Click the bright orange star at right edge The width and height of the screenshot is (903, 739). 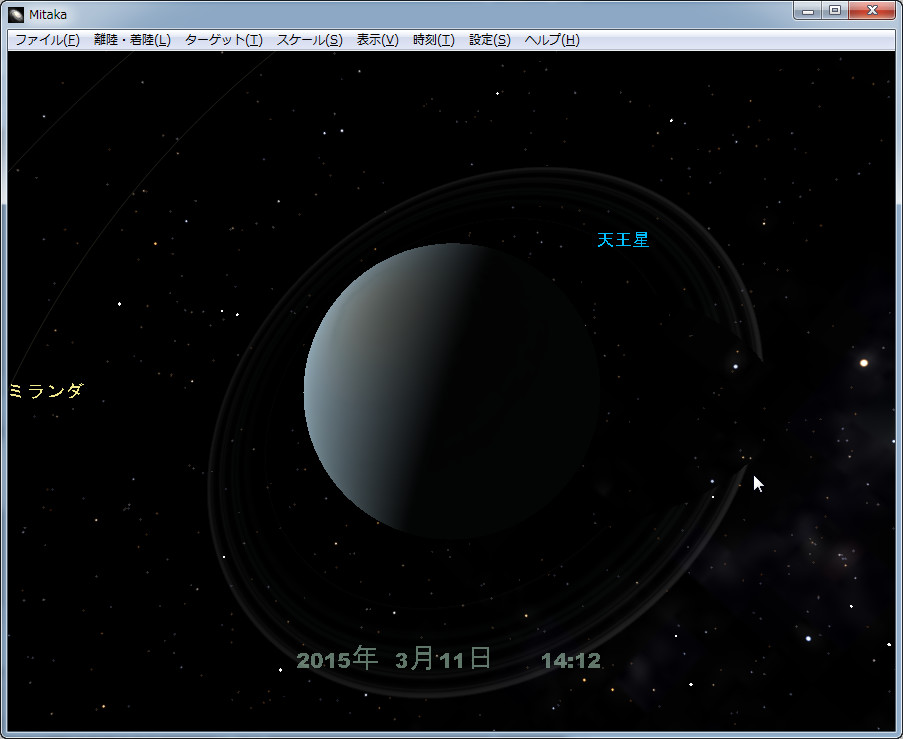(863, 363)
